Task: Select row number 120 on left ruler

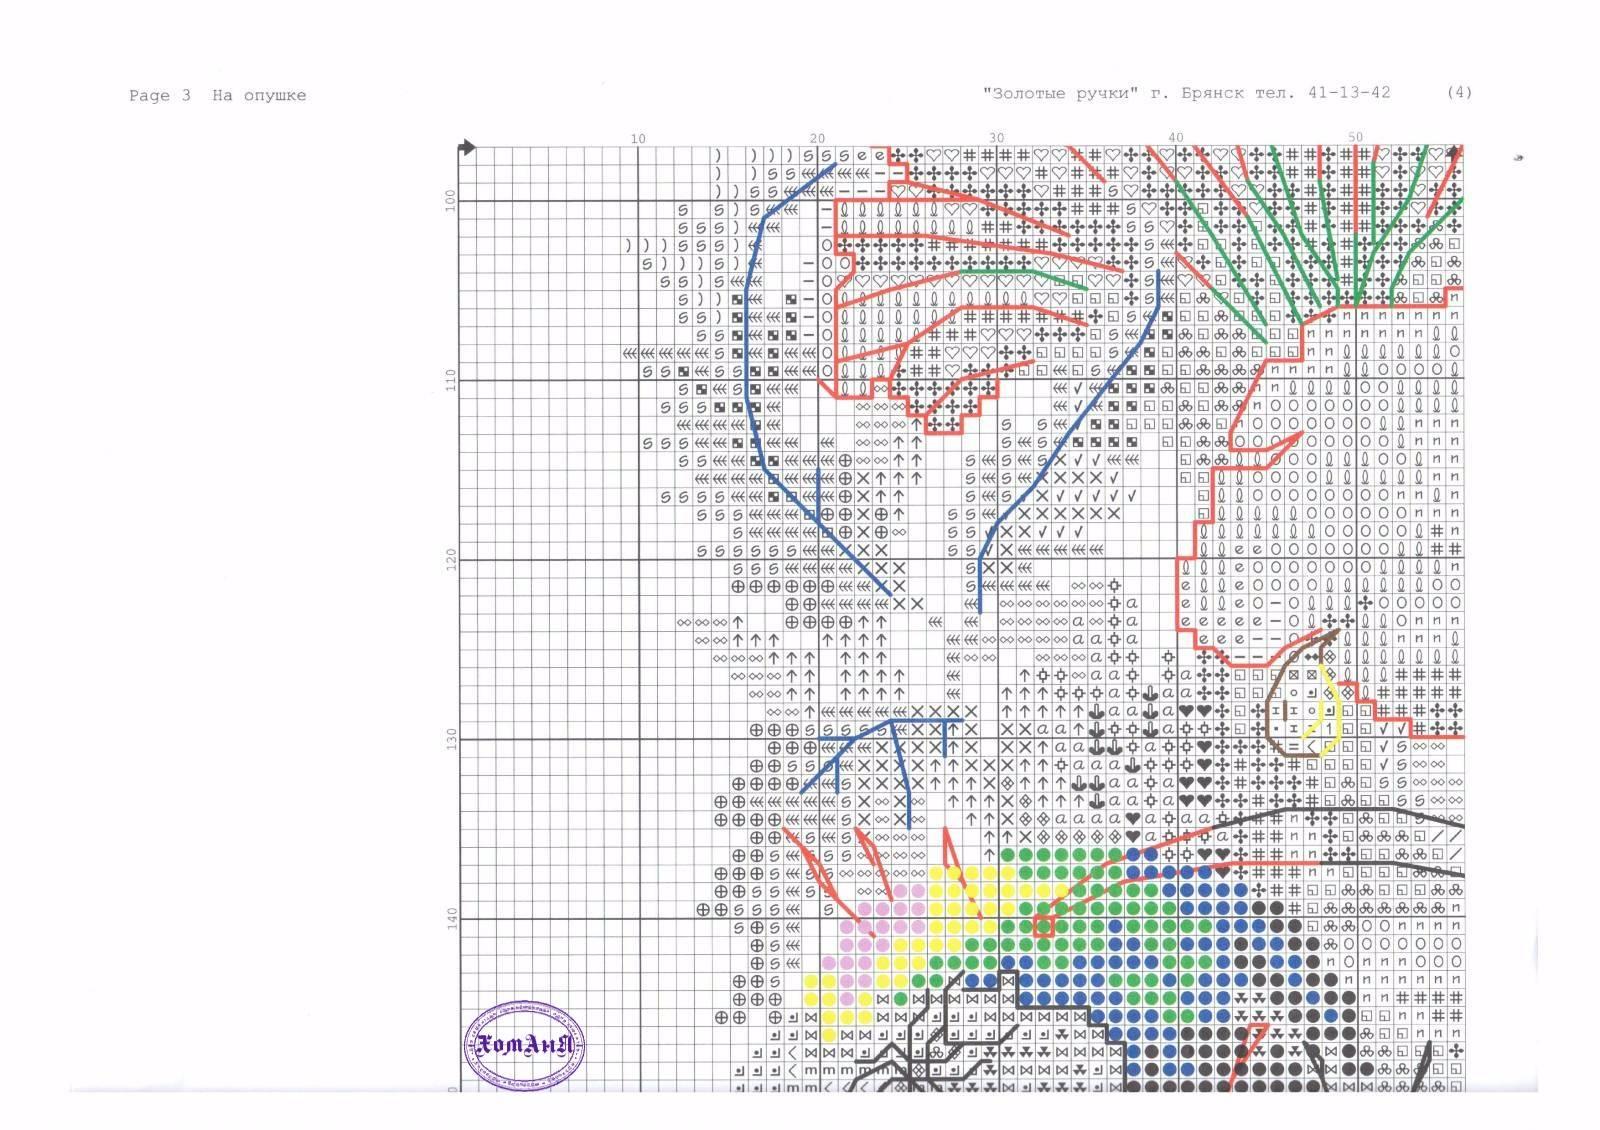Action: coord(451,558)
